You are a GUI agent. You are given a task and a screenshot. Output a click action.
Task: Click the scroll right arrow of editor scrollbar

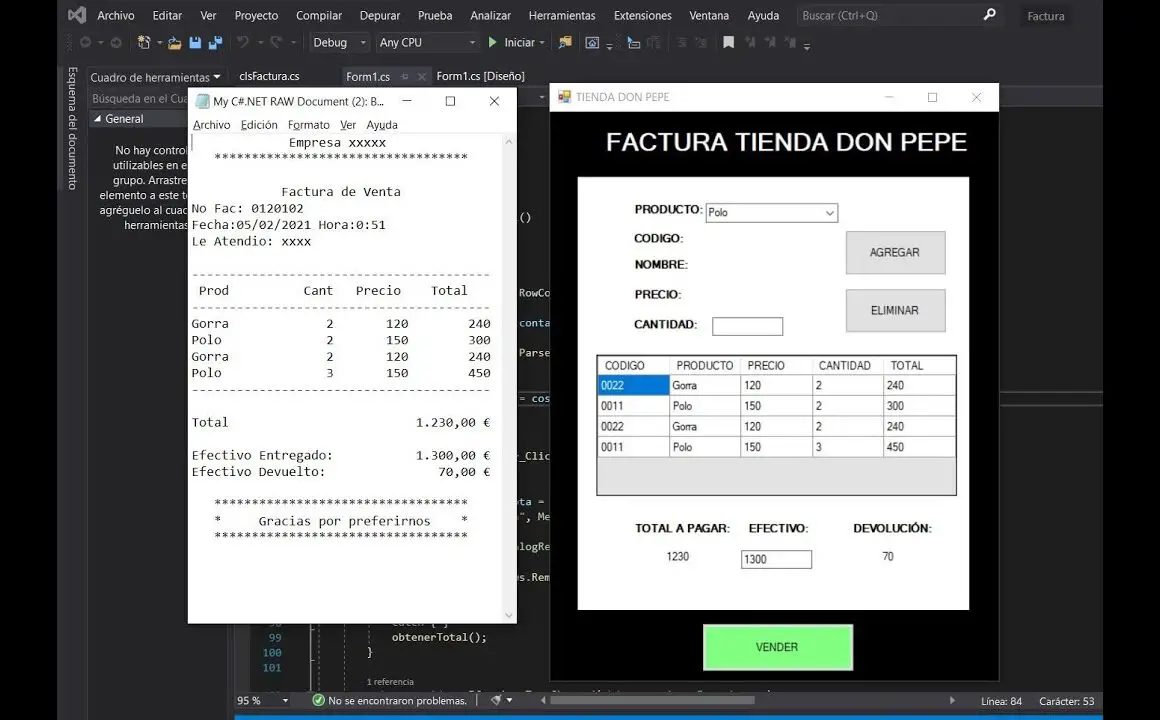[x=951, y=700]
